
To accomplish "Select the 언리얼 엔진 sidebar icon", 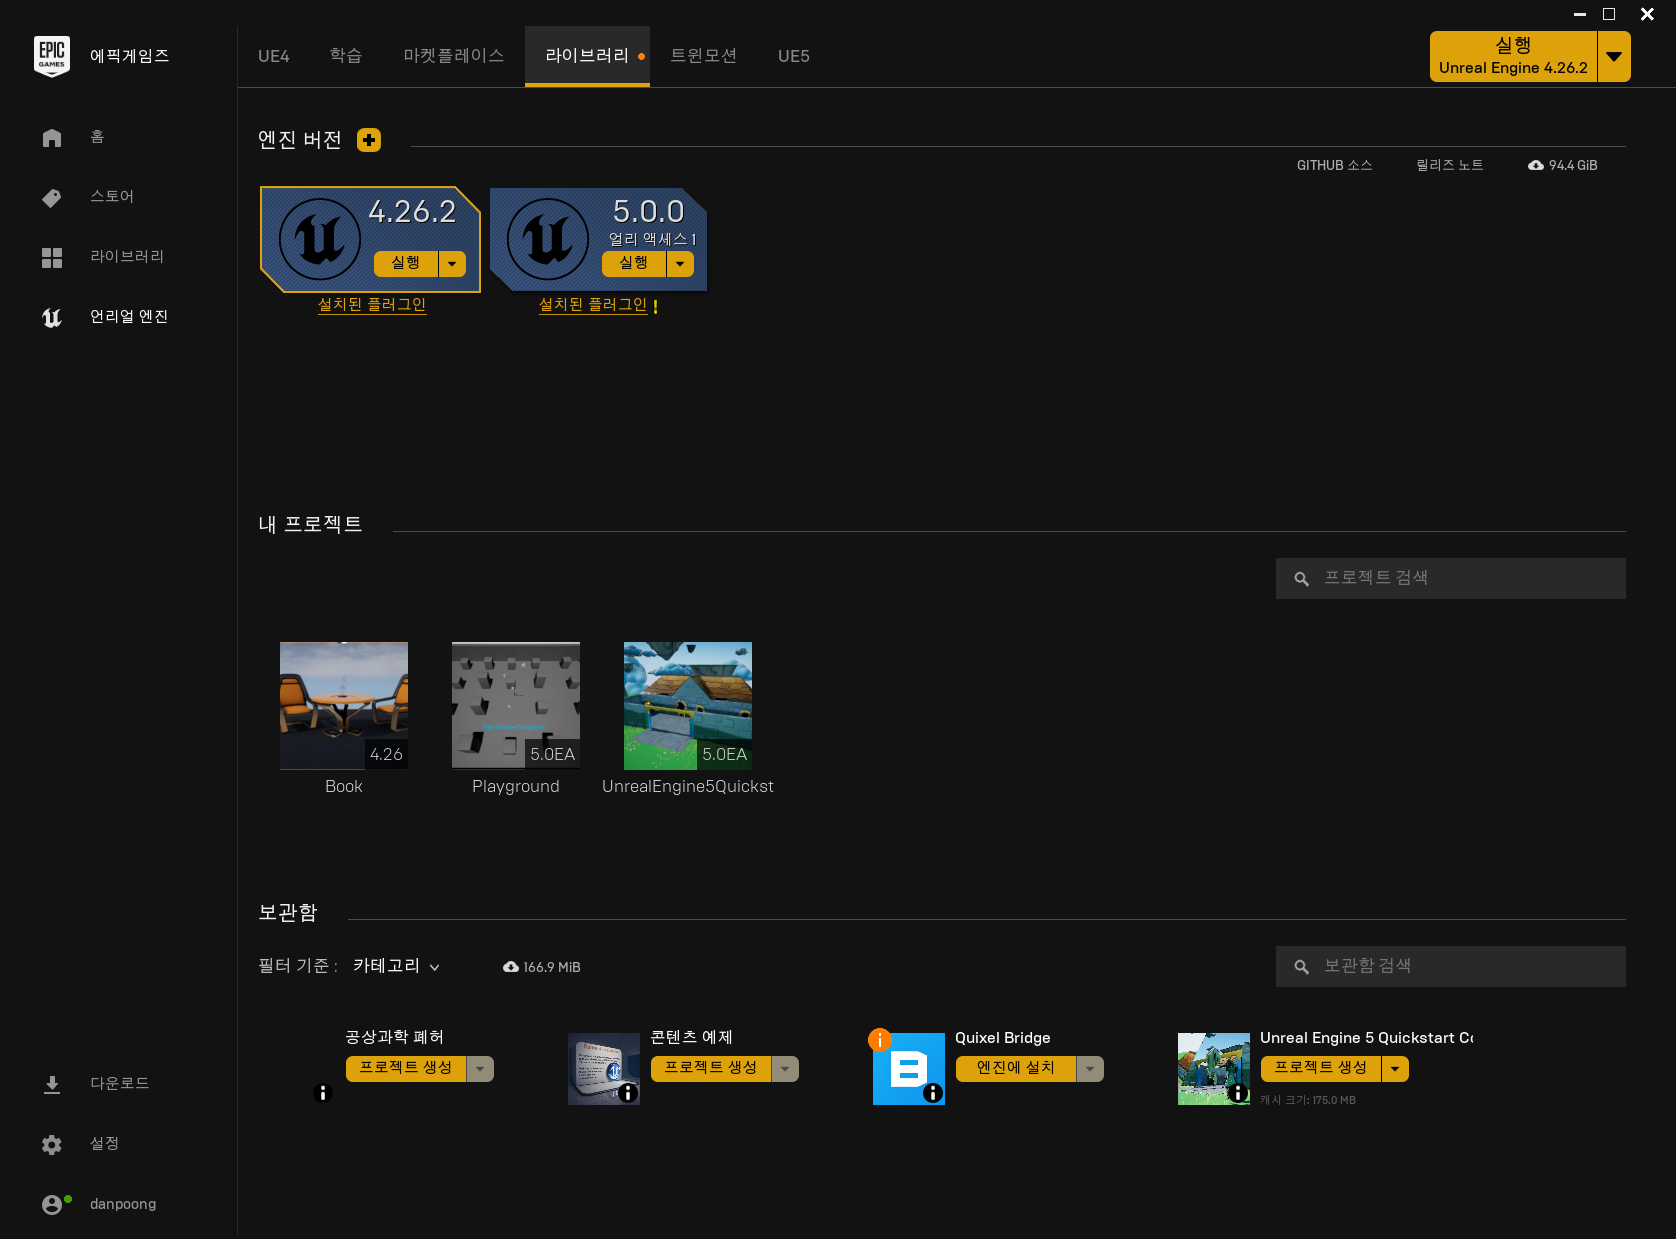I will click(x=52, y=317).
